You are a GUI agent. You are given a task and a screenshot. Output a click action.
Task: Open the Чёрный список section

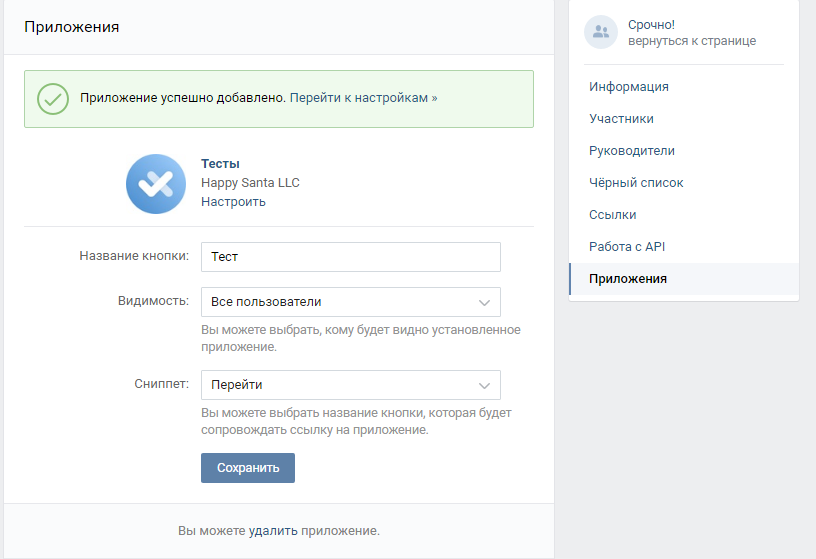636,183
